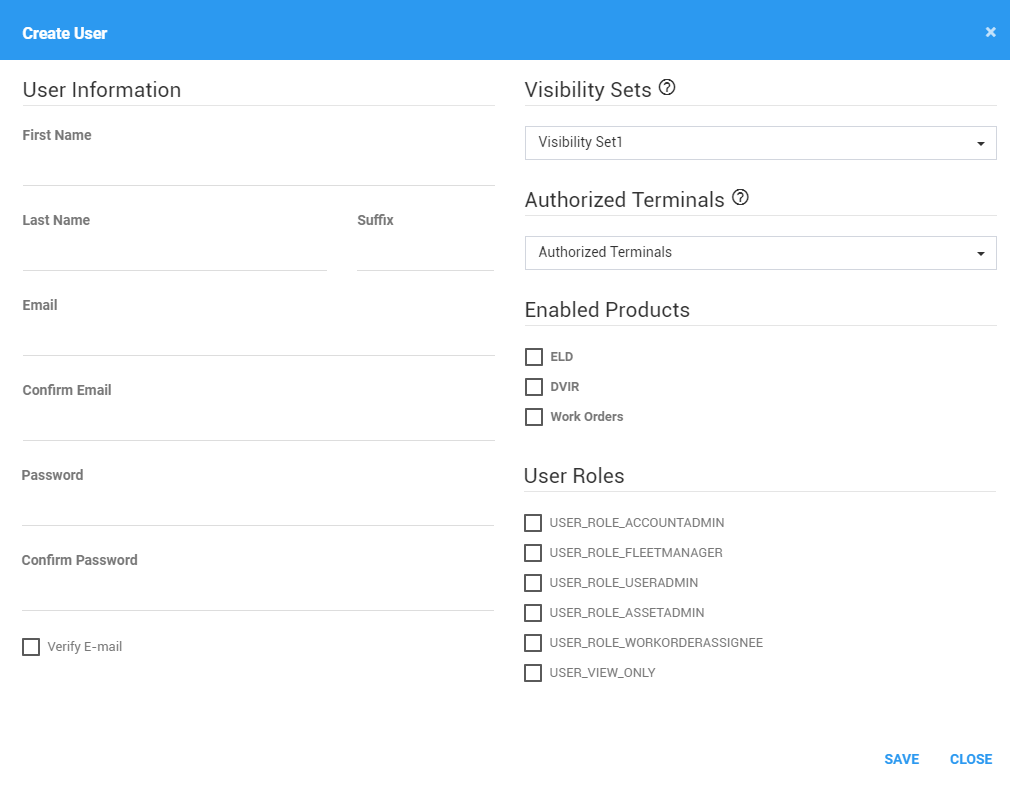The width and height of the screenshot is (1012, 796).
Task: Focus the Password input field
Action: [x=258, y=509]
